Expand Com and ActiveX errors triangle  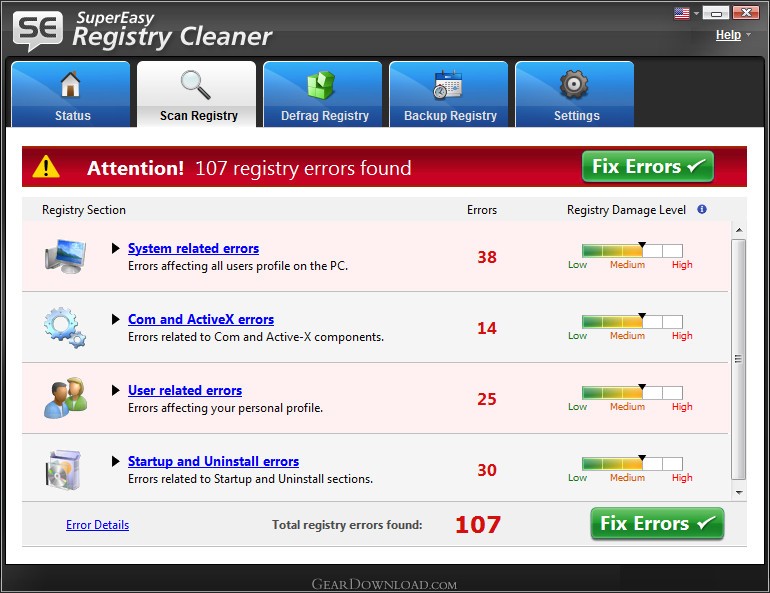[x=115, y=320]
